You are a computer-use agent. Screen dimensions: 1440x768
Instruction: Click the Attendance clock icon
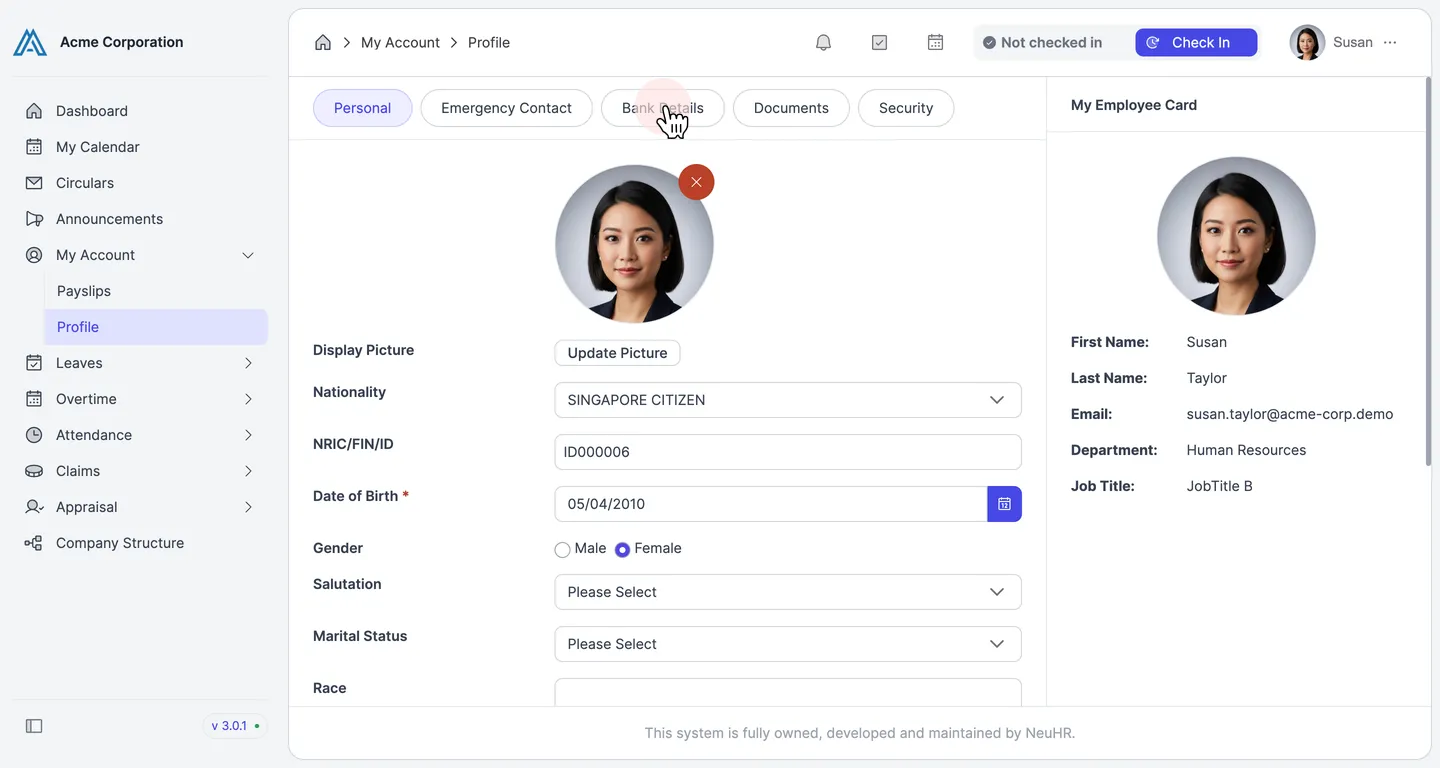(34, 435)
